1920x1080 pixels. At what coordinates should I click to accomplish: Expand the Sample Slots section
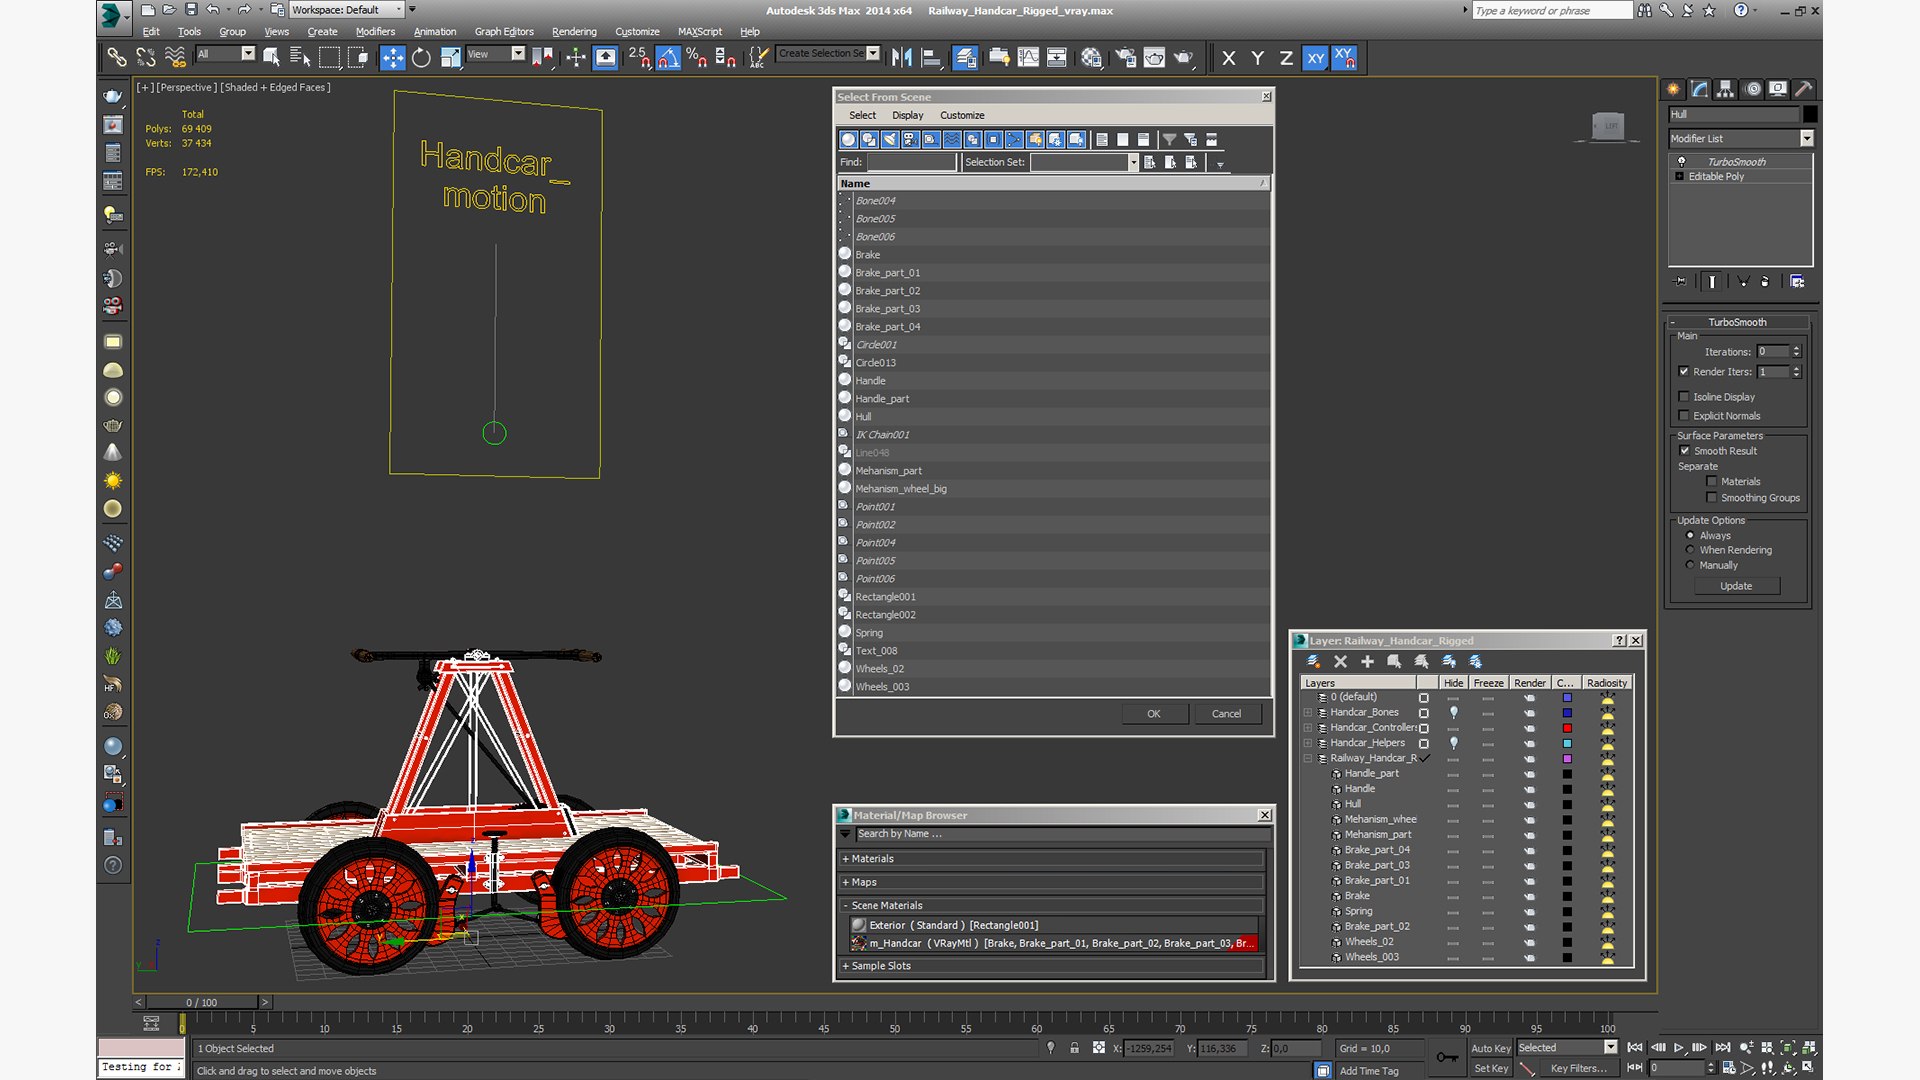(1052, 966)
